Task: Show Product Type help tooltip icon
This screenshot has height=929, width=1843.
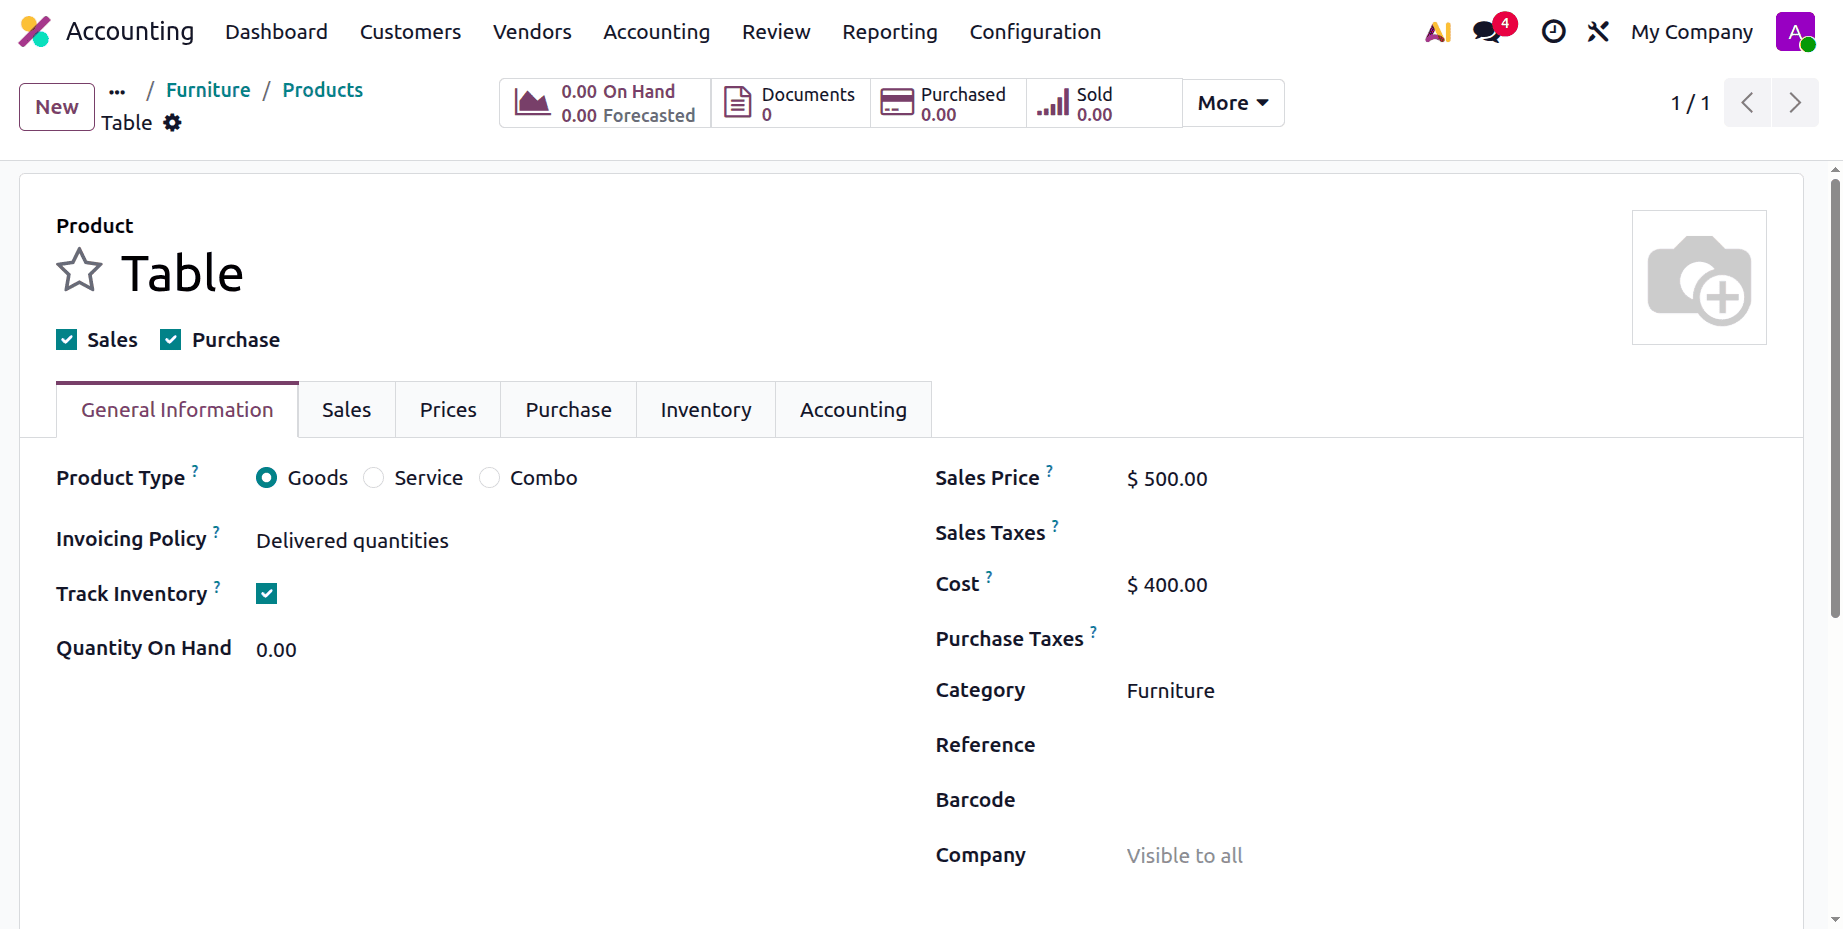Action: click(x=195, y=470)
